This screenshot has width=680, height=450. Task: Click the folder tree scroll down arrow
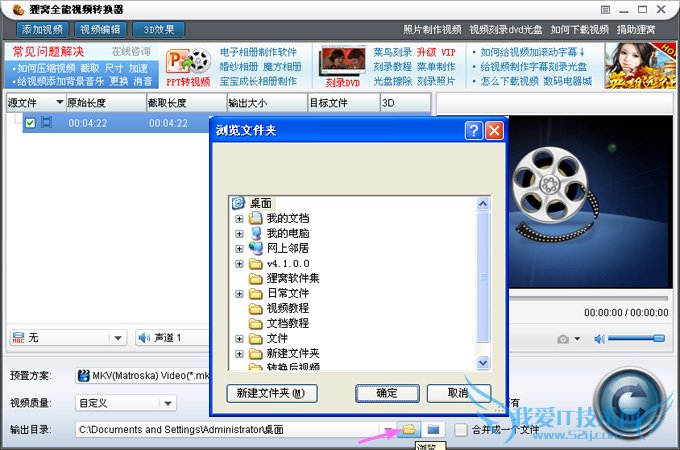(483, 362)
